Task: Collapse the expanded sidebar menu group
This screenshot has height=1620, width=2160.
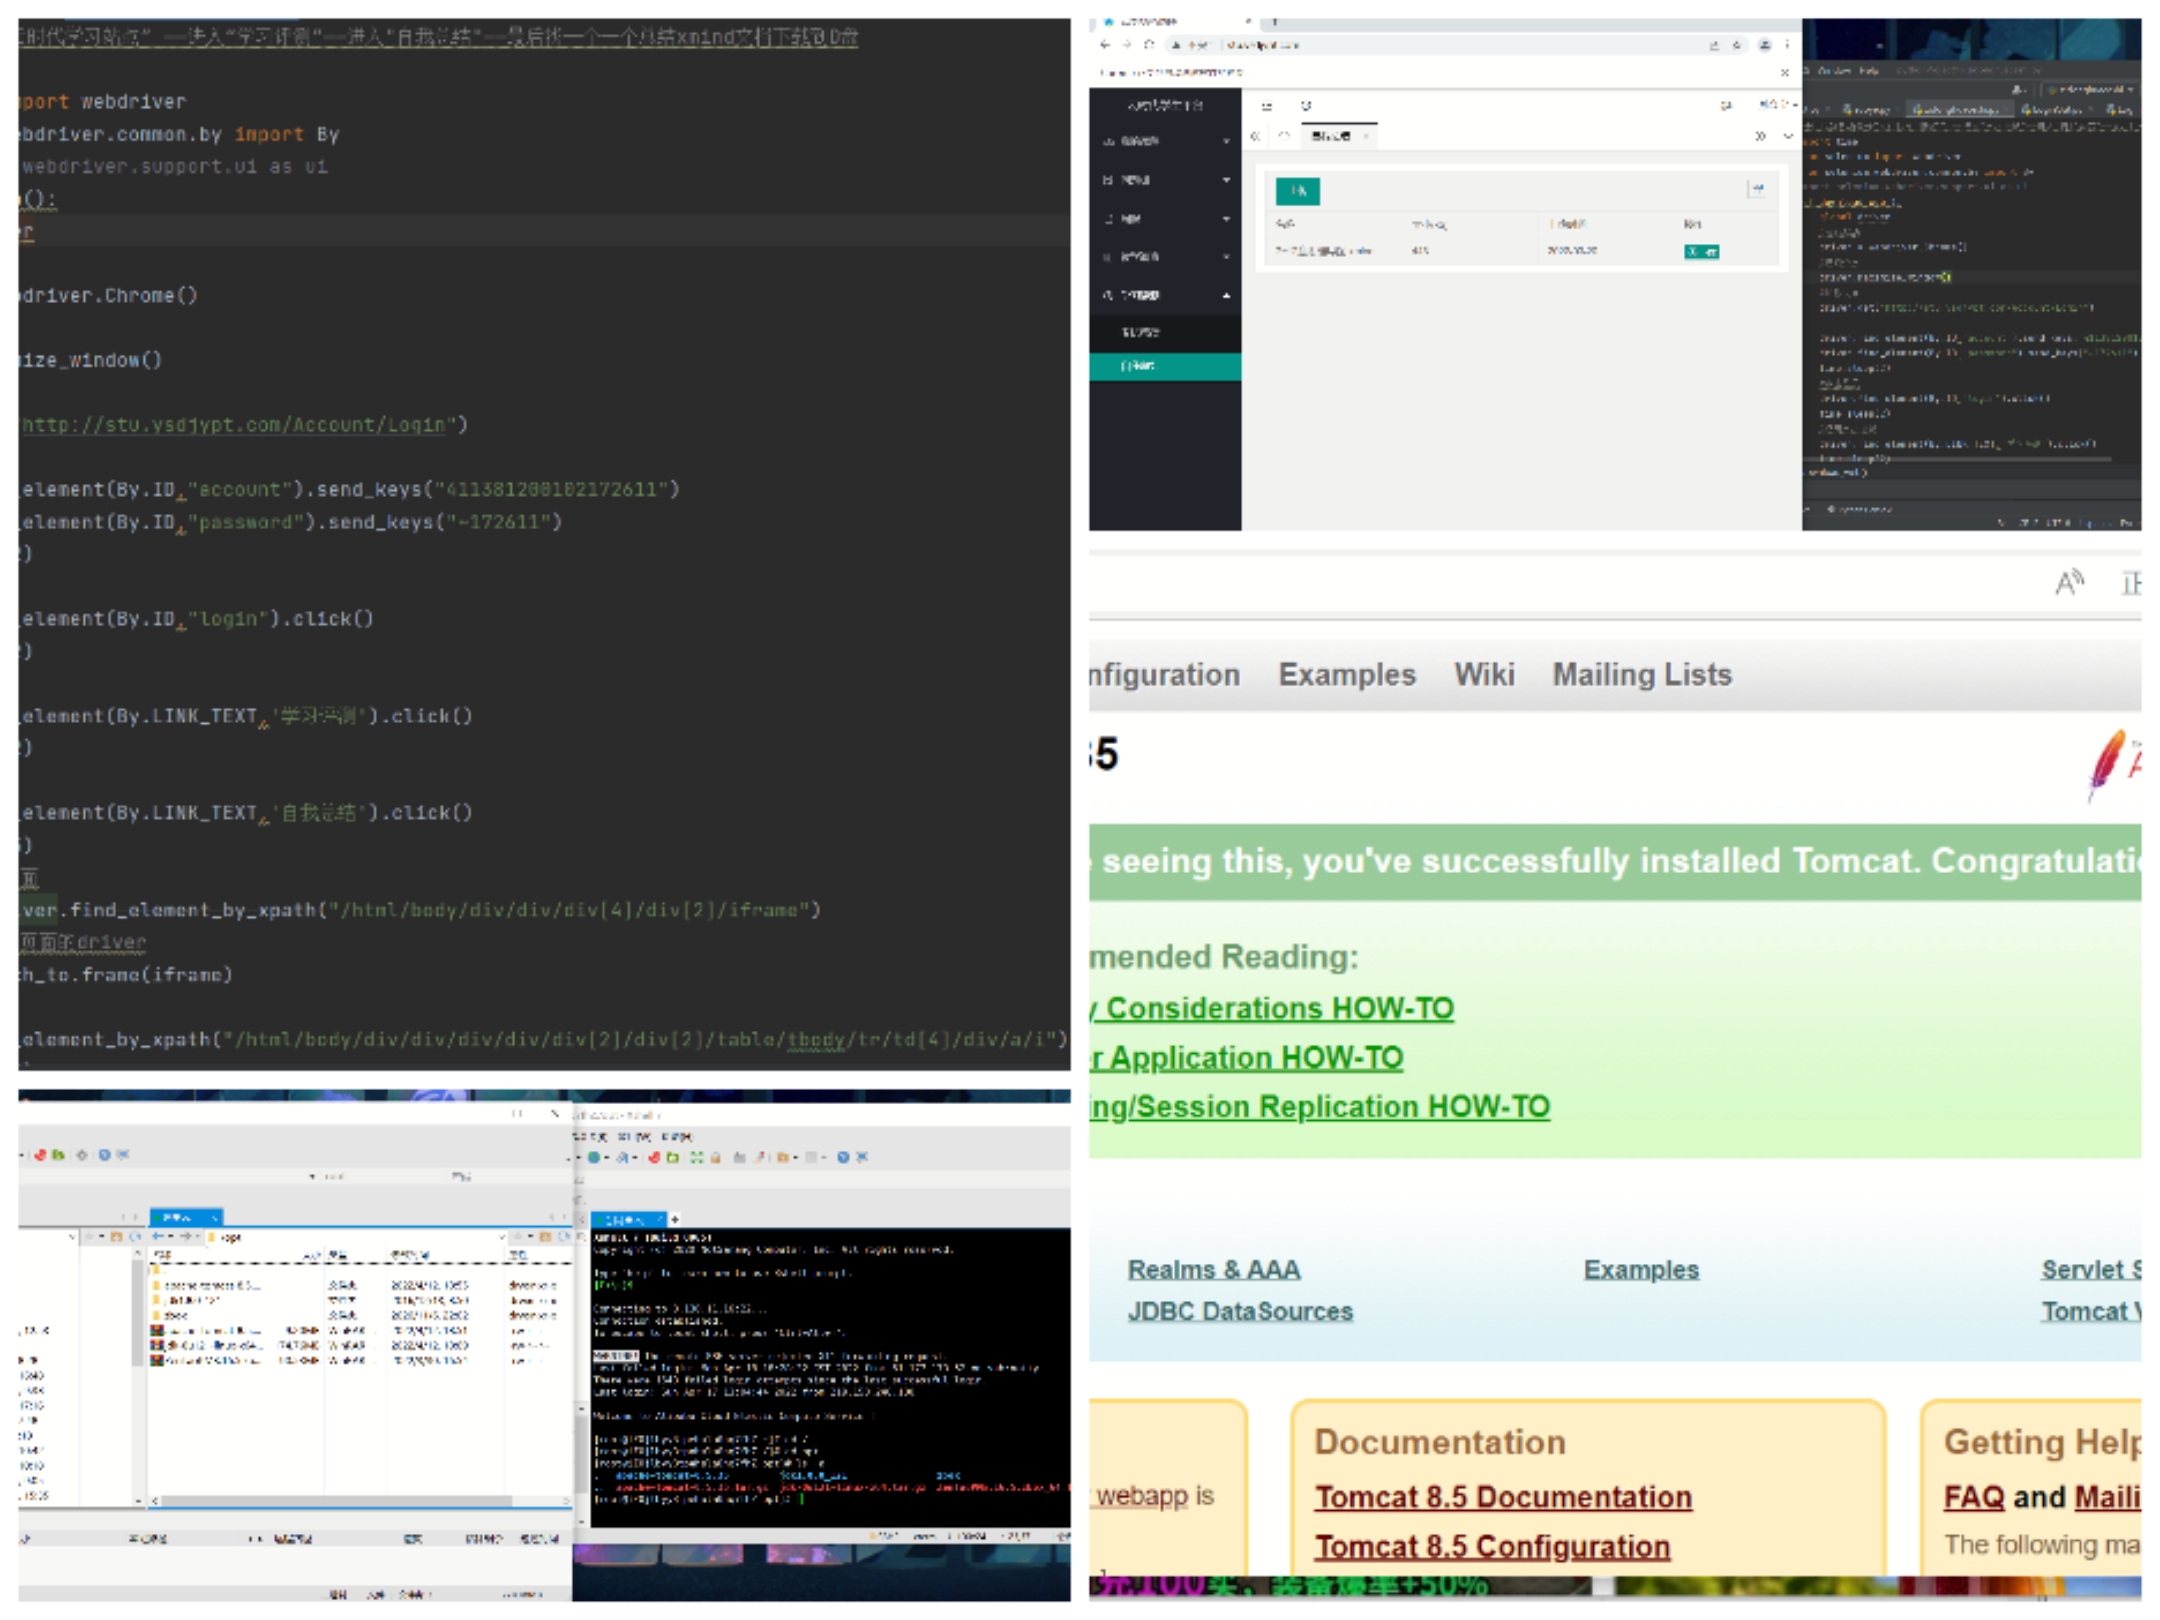Action: [1226, 295]
